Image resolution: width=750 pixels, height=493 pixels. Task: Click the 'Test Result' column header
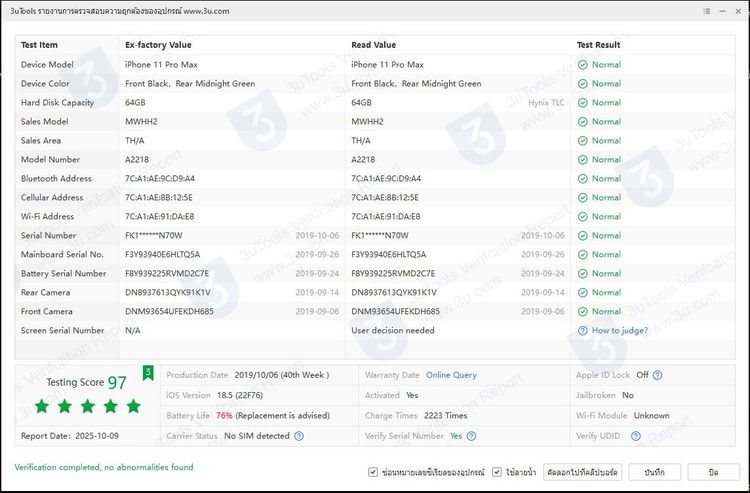(x=598, y=45)
